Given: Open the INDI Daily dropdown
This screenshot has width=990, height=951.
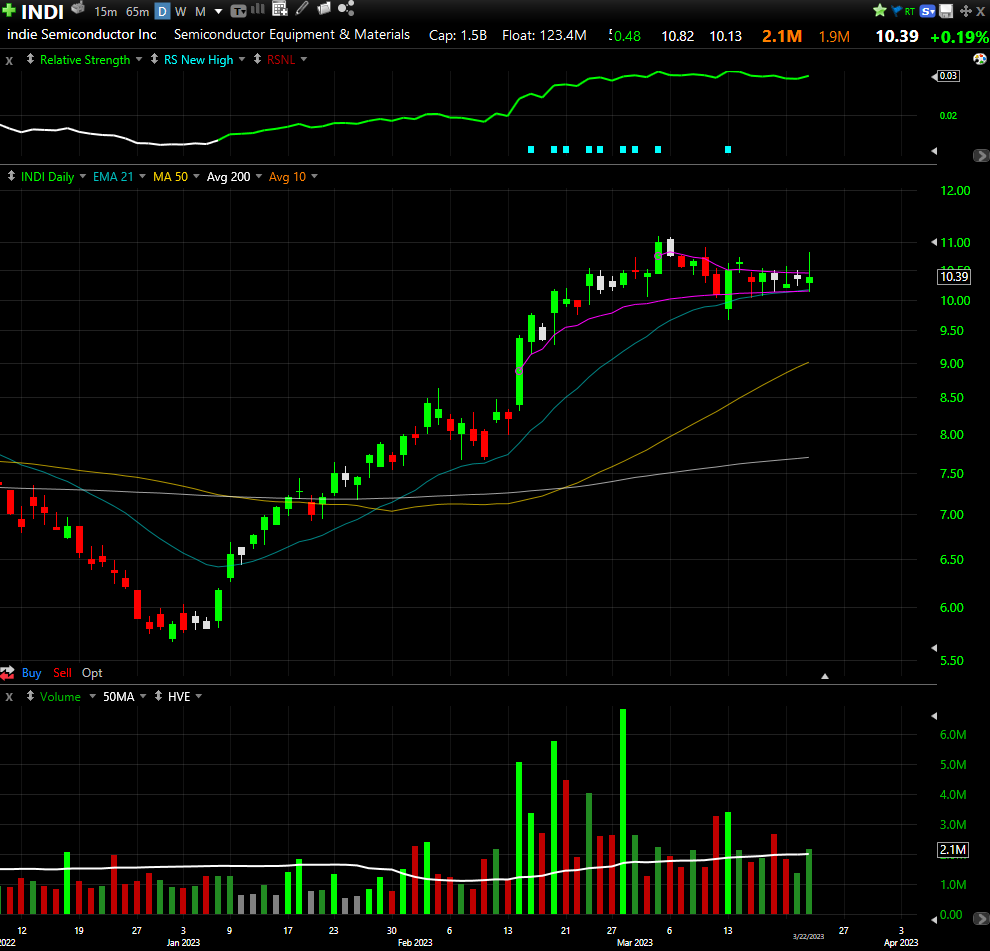Looking at the screenshot, I should point(83,176).
